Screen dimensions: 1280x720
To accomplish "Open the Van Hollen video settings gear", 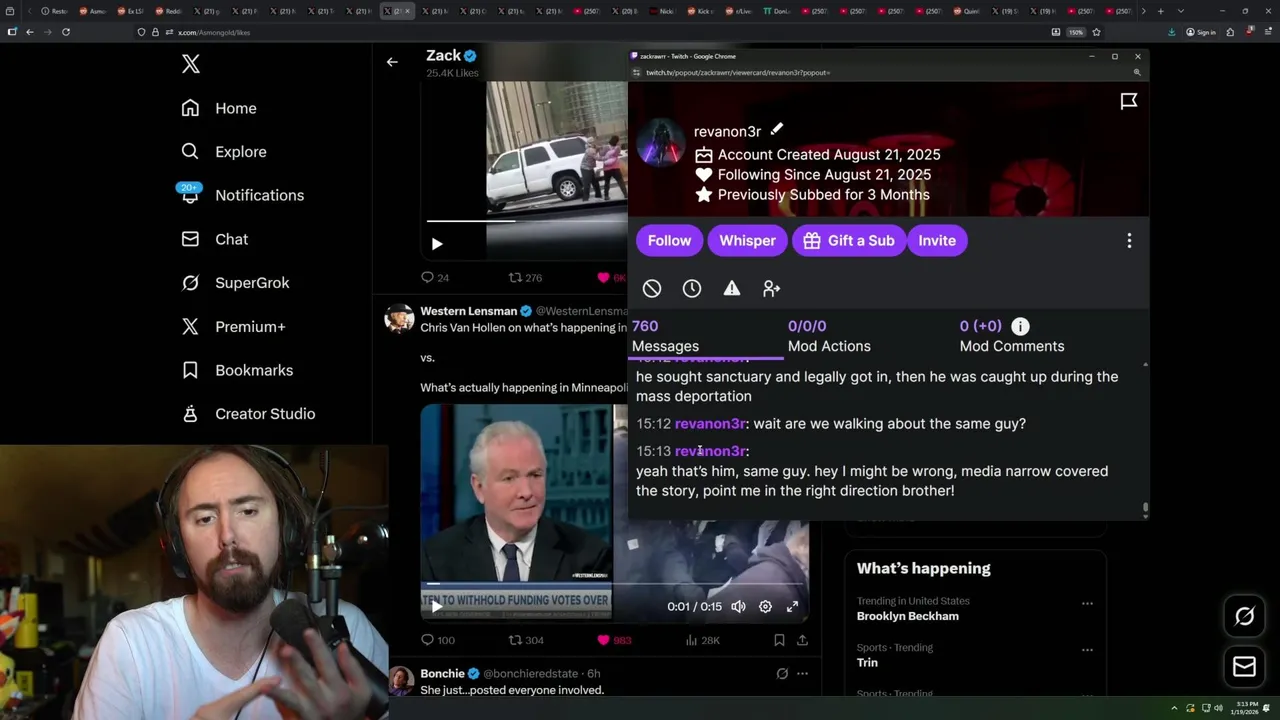I will (x=765, y=606).
